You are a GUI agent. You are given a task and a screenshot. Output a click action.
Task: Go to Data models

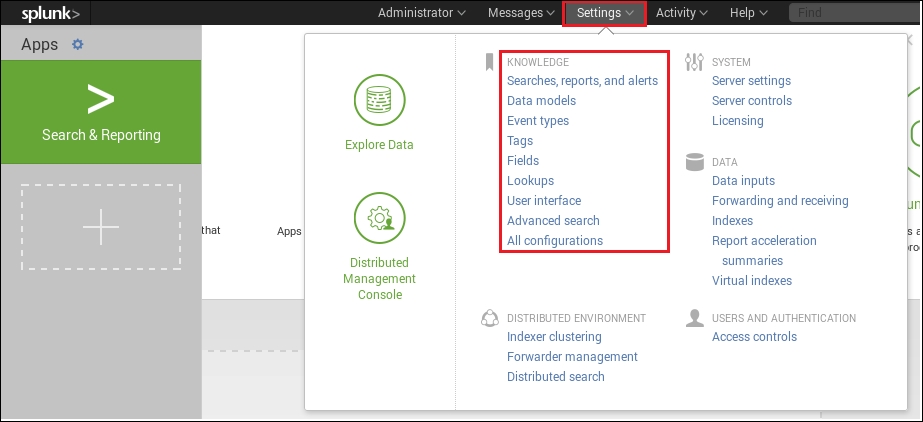(x=541, y=101)
